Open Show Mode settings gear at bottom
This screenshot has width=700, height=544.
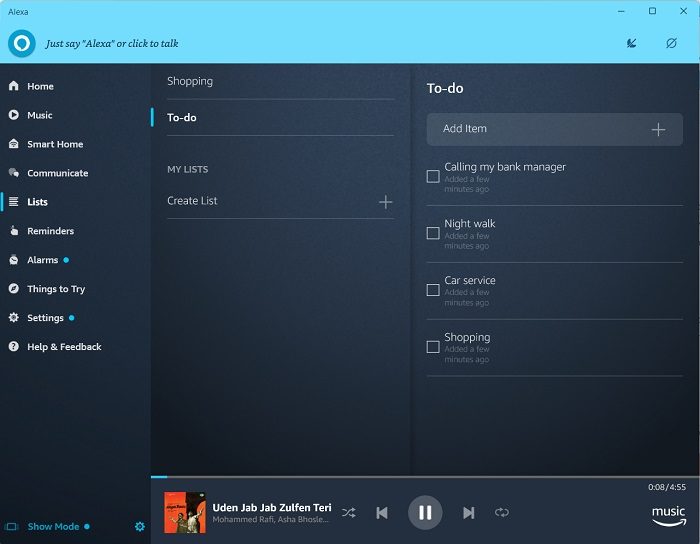click(x=140, y=527)
